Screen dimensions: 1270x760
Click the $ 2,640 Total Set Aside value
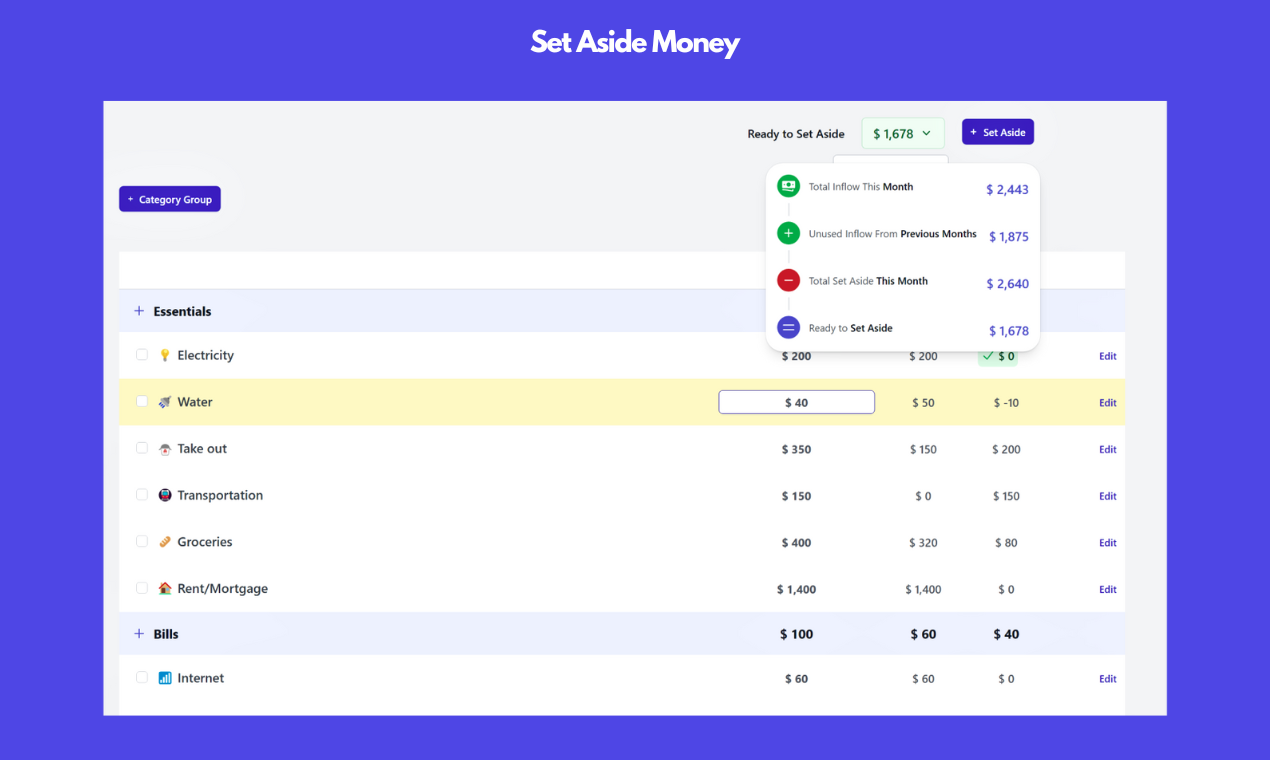tap(1007, 284)
